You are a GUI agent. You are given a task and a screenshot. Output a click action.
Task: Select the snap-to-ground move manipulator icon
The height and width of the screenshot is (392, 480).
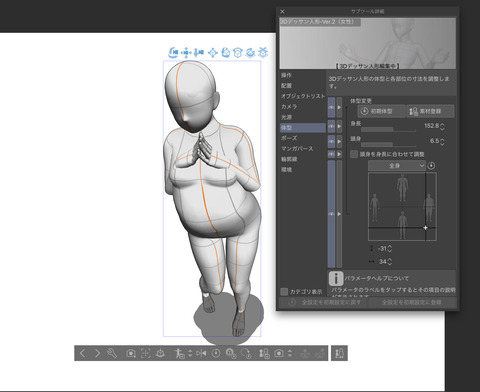(263, 52)
